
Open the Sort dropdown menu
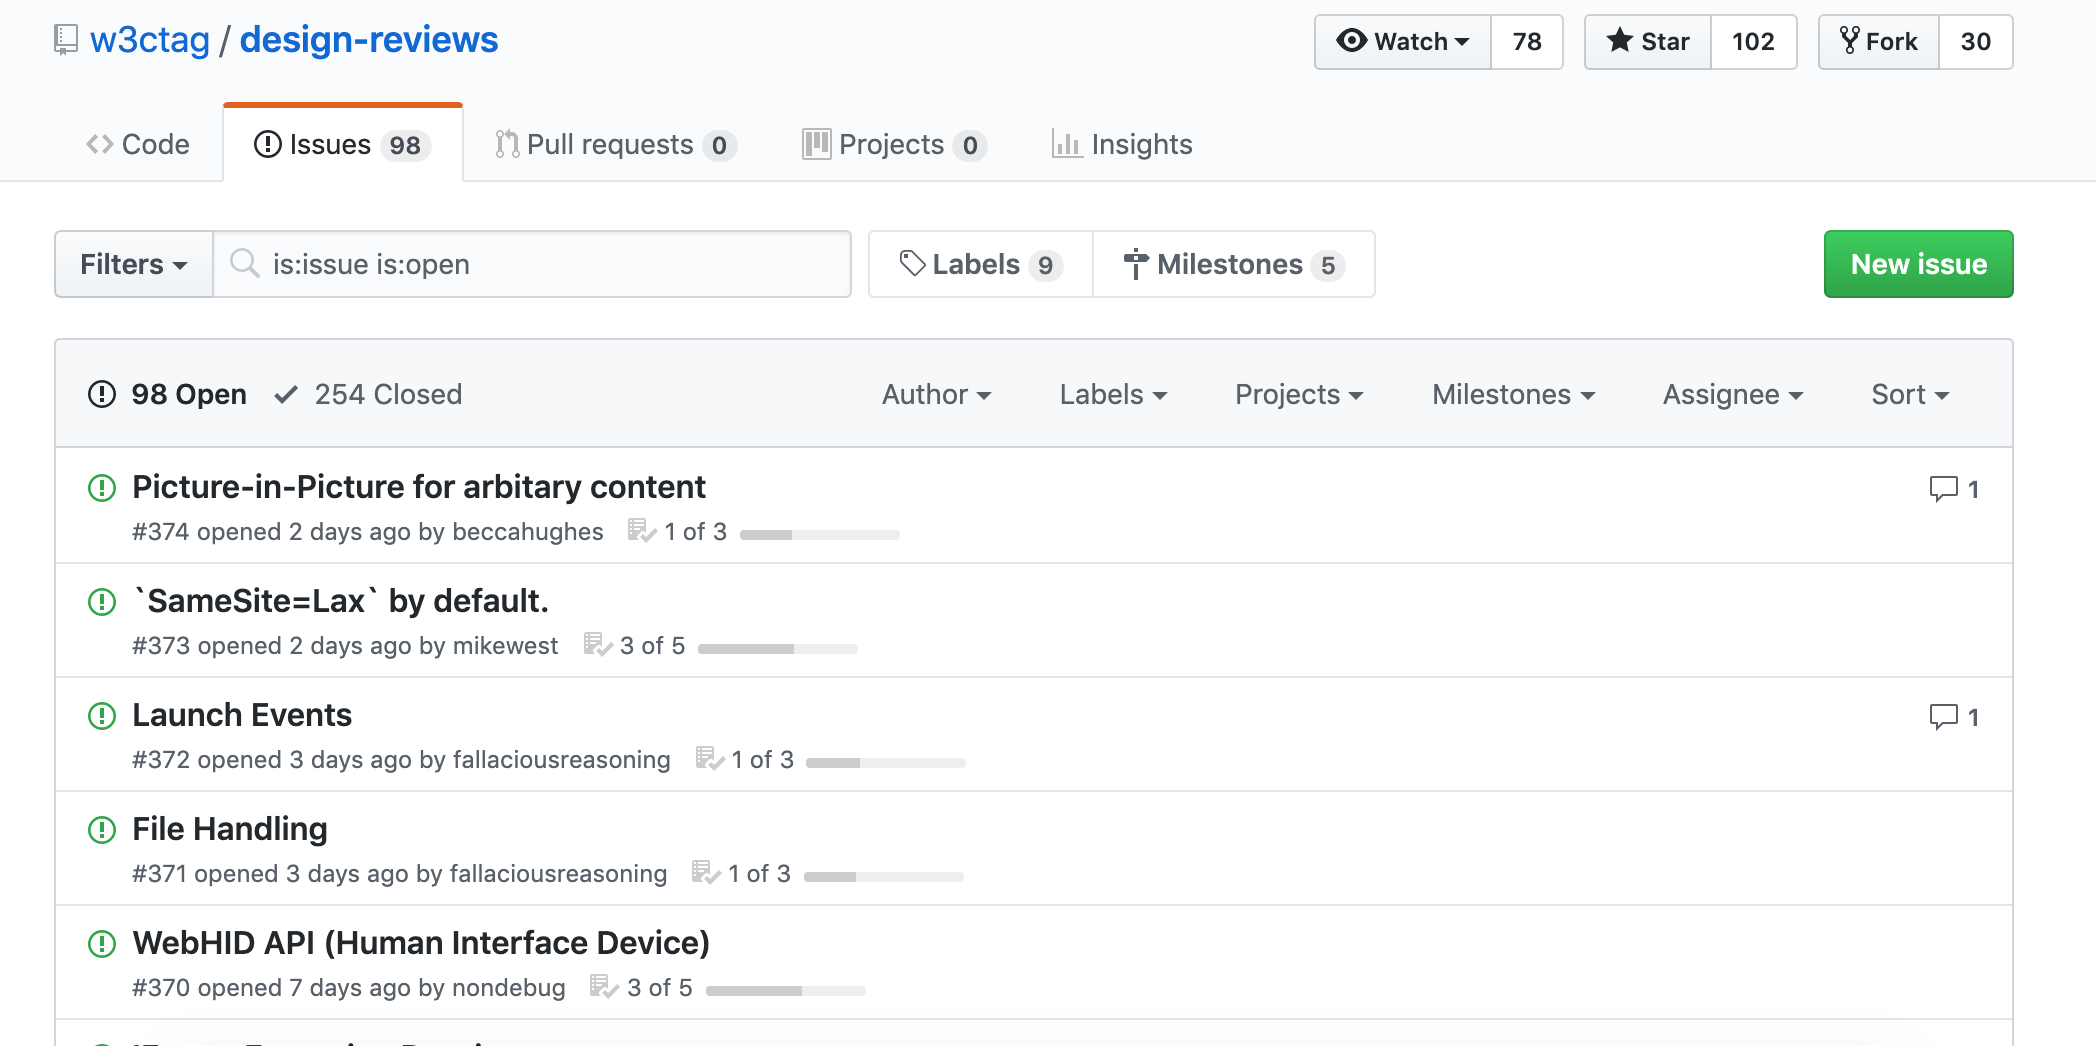1909,395
